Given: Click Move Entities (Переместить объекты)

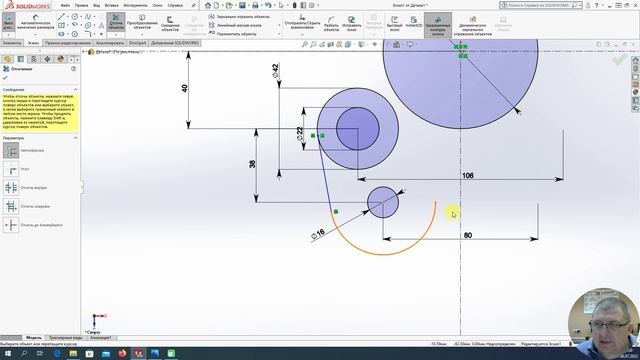Looking at the screenshot, I should tap(233, 34).
